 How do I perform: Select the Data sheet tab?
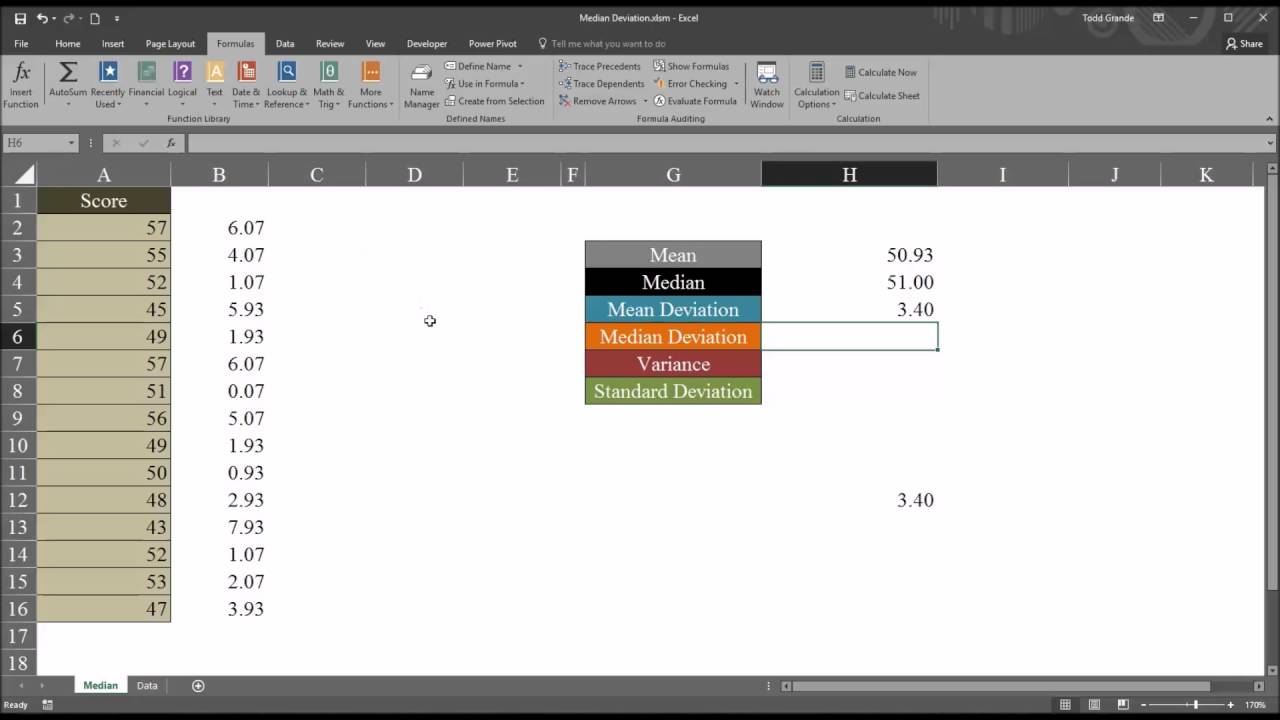[x=147, y=686]
